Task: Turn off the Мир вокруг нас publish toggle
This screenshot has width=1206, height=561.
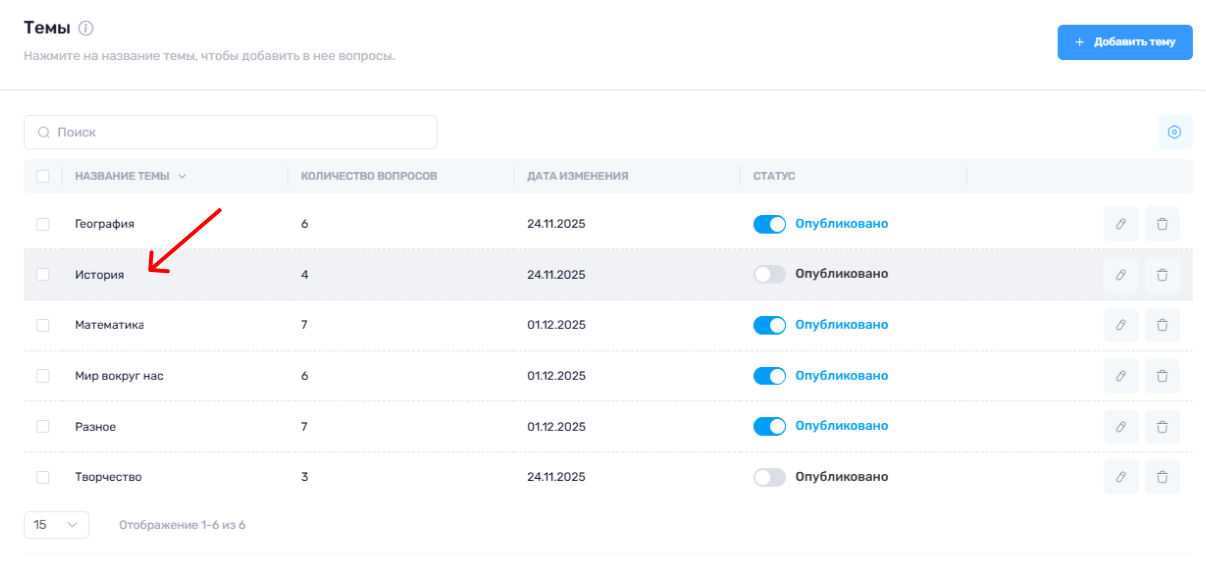Action: (770, 376)
